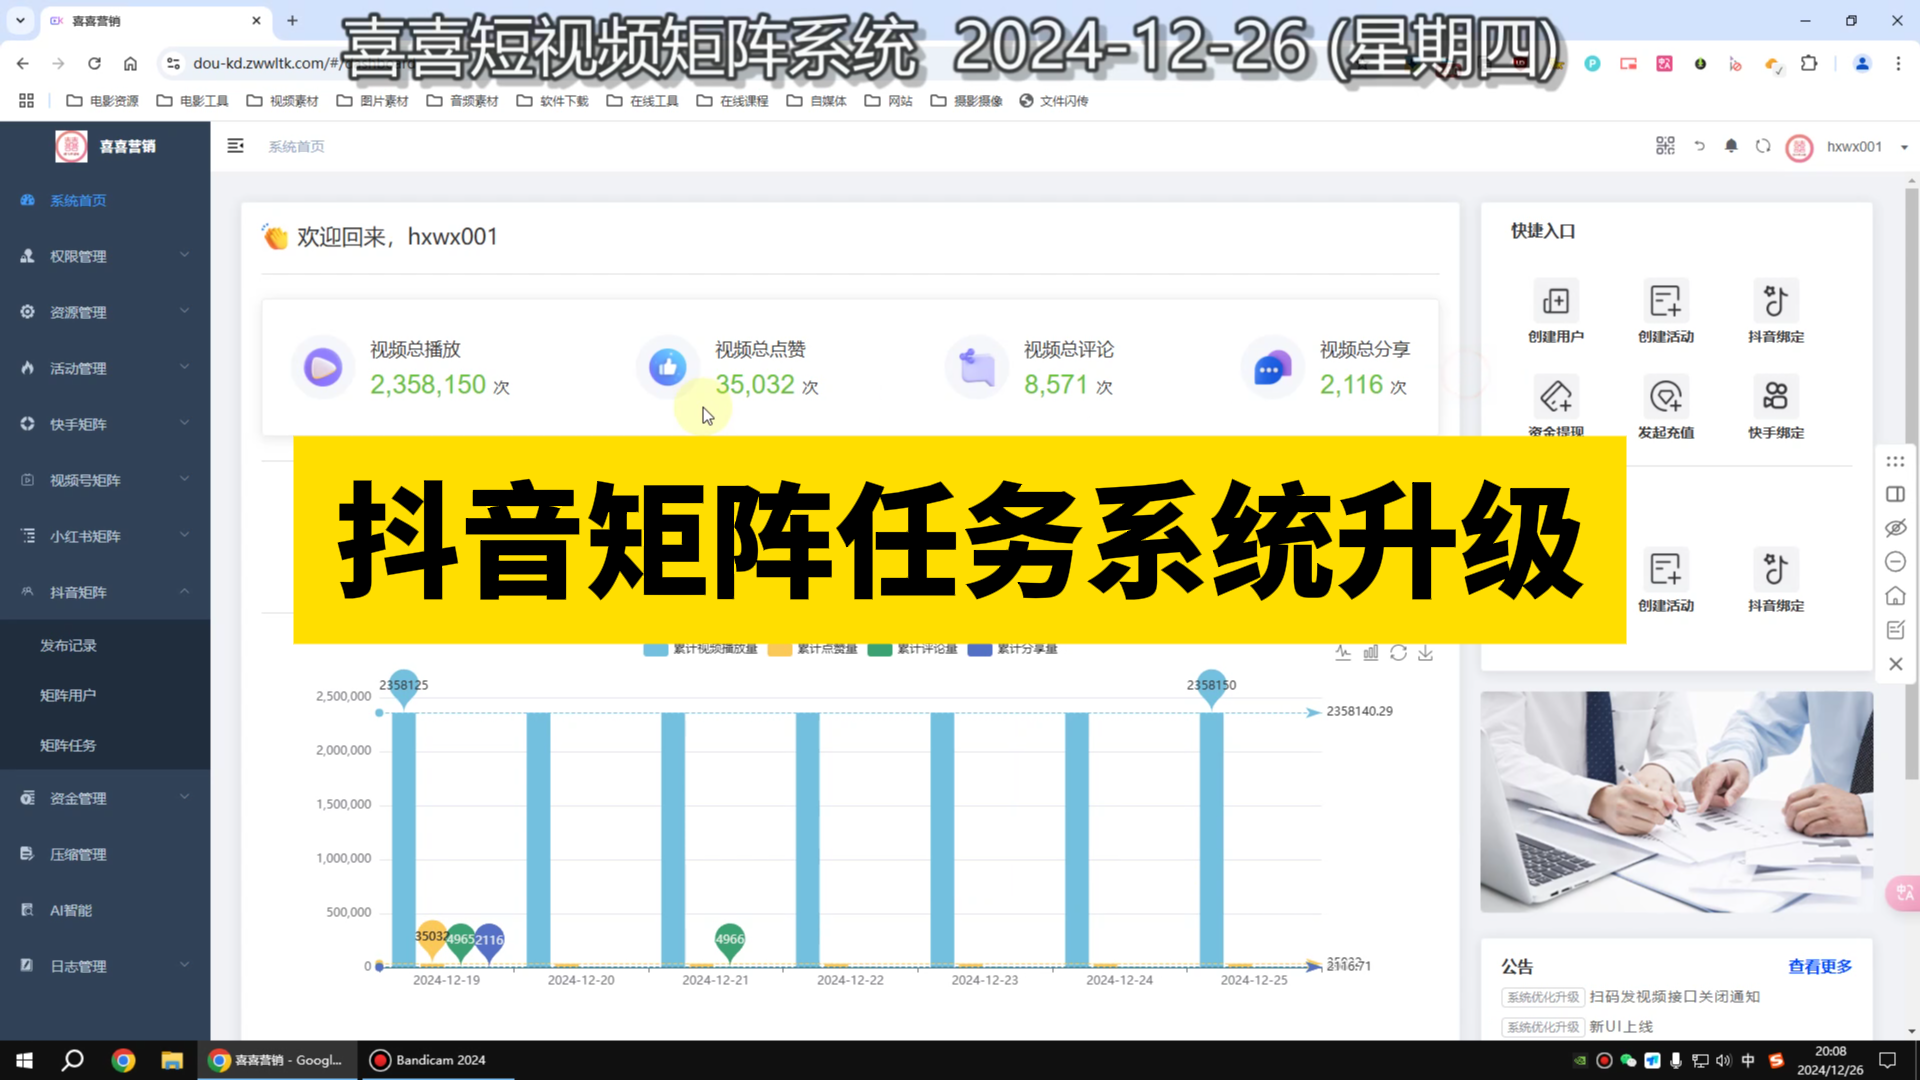Close the floating toolbar with X icon
The image size is (1920, 1080).
coord(1895,664)
